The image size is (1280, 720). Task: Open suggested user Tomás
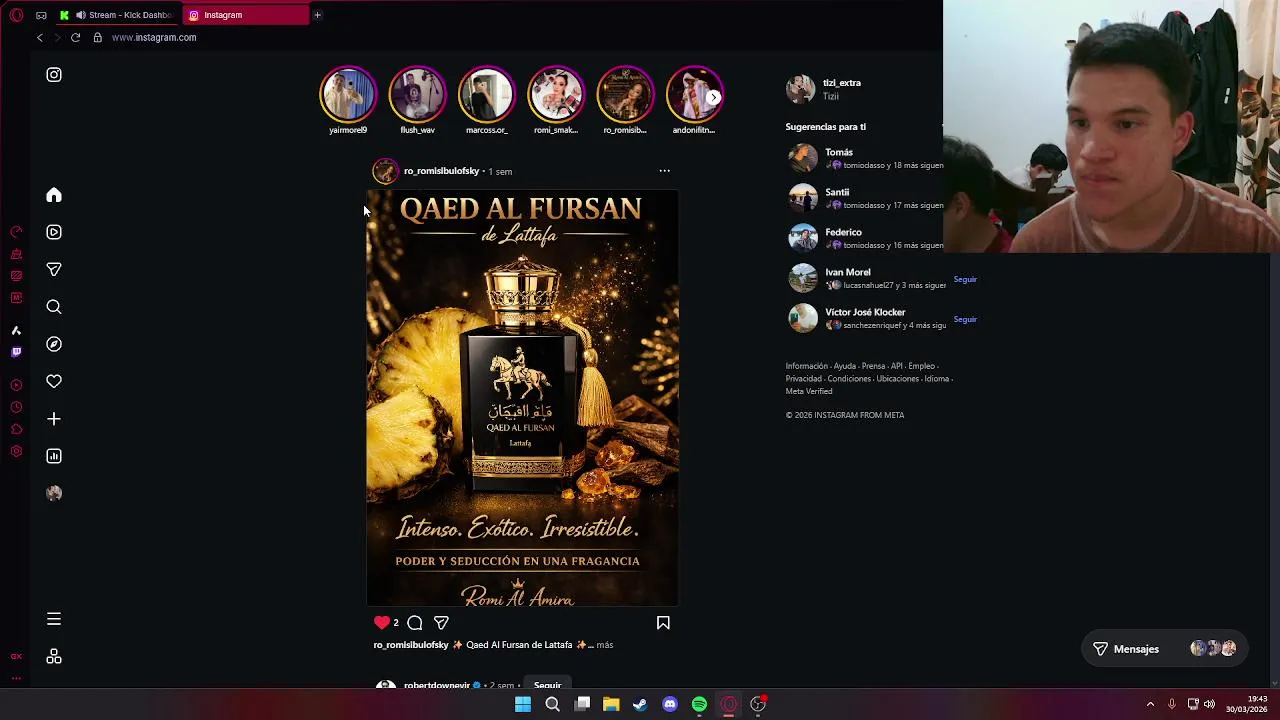click(x=839, y=152)
